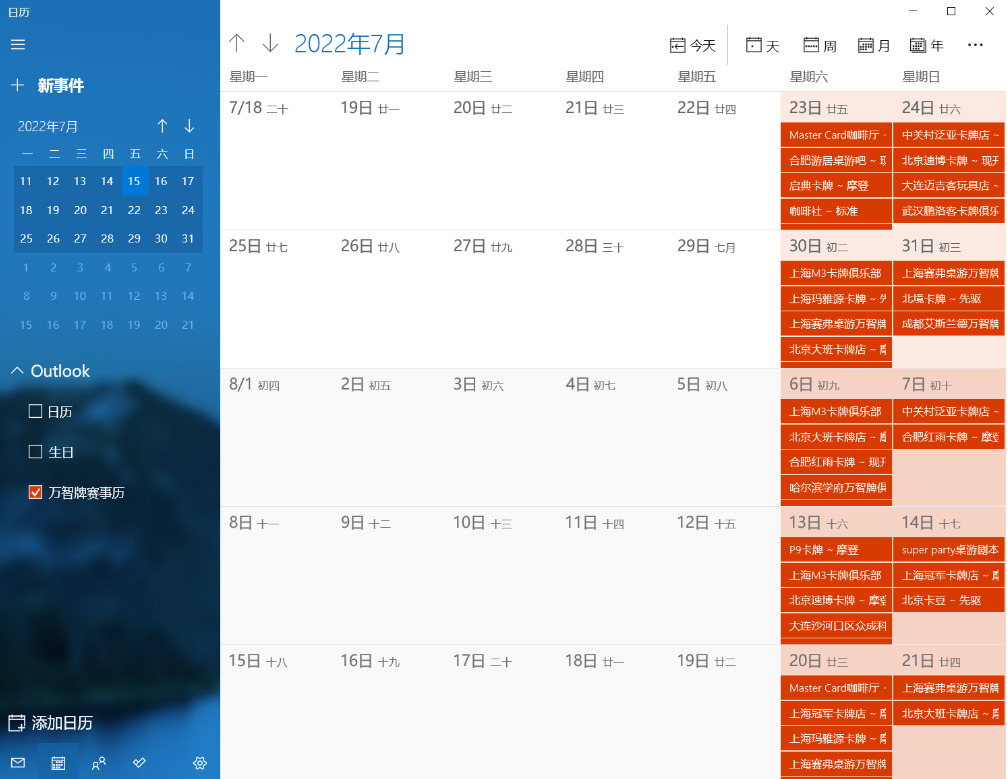Collapse the Outlook account section
1007x779 pixels.
17,371
